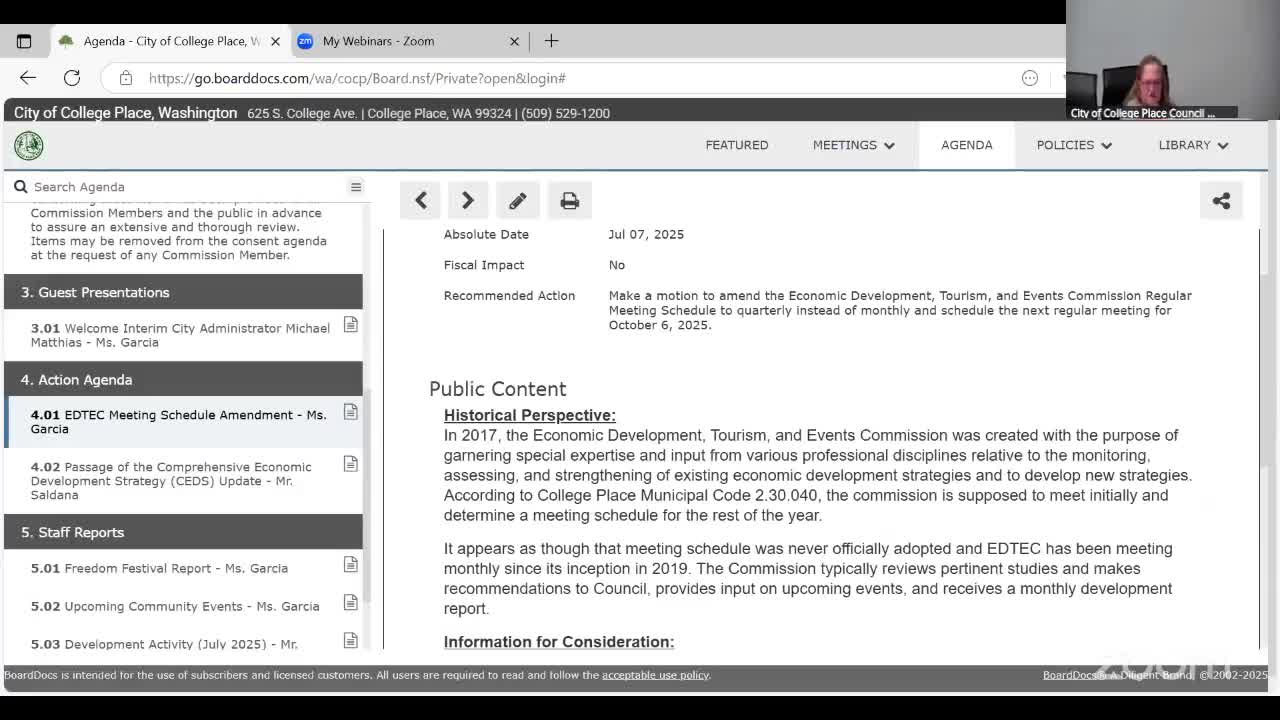Screen dimensions: 1280x720
Task: View site information lock icon
Action: (x=126, y=78)
